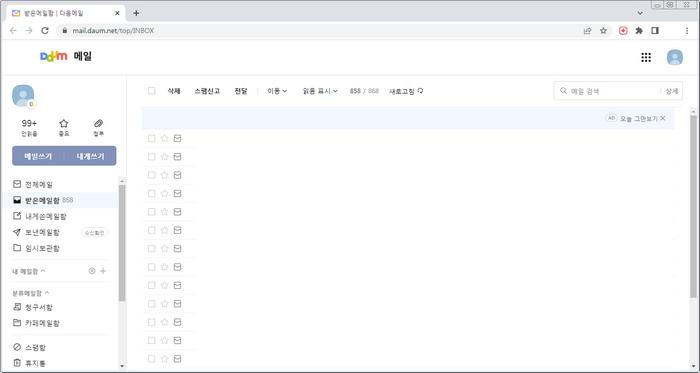
Task: Click the 858 / 868 mail count text
Action: pyautogui.click(x=364, y=91)
